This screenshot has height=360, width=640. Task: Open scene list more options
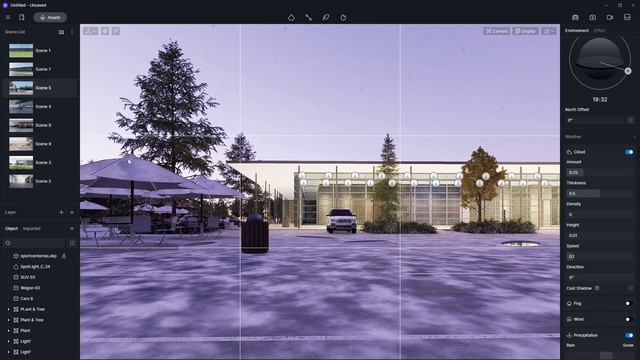[x=72, y=32]
